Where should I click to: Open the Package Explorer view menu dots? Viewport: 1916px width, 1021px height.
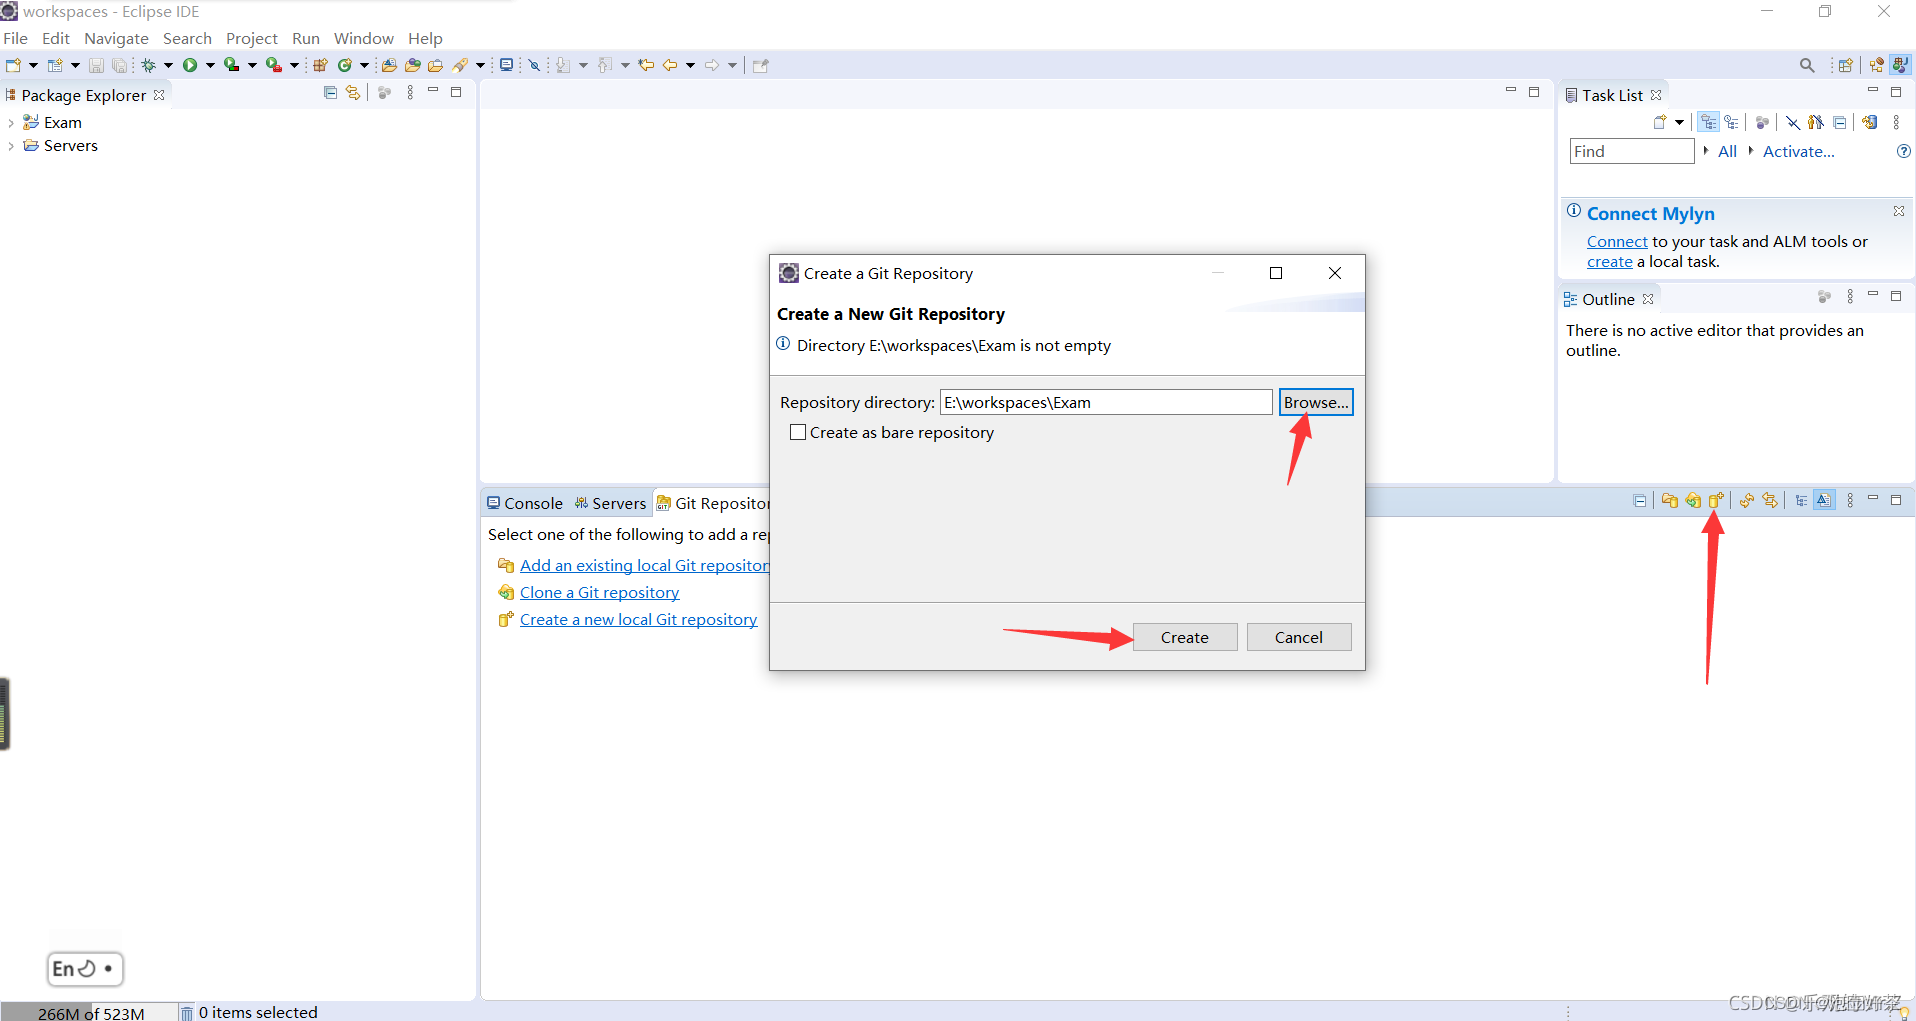(410, 93)
